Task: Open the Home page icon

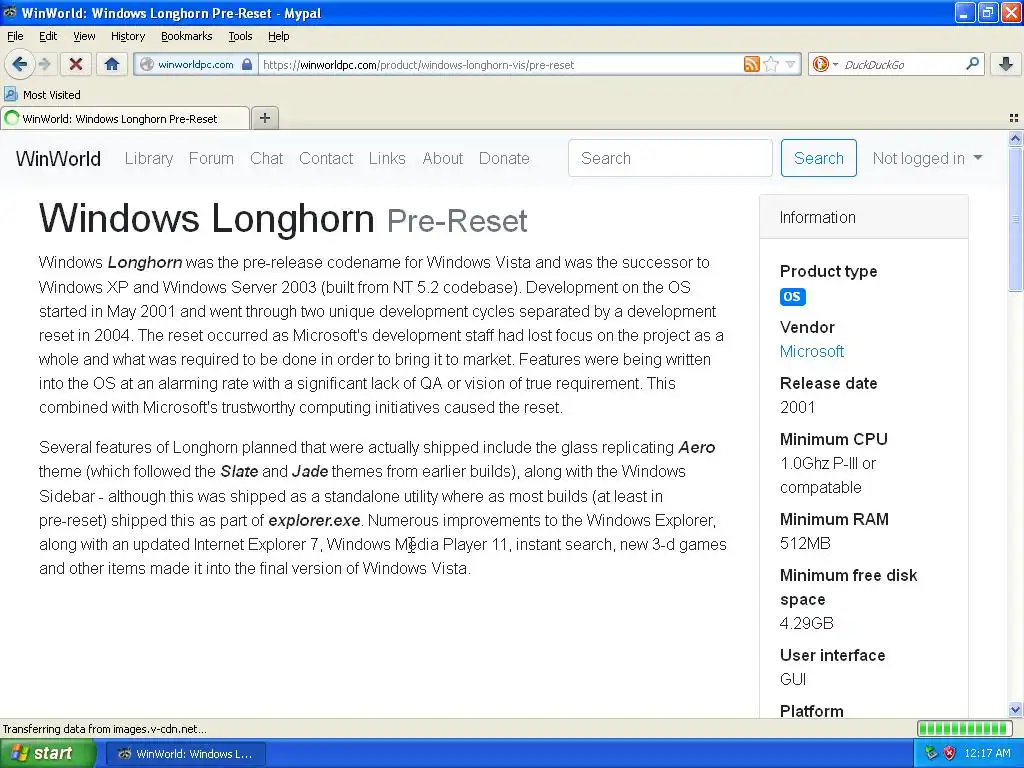Action: [x=112, y=64]
